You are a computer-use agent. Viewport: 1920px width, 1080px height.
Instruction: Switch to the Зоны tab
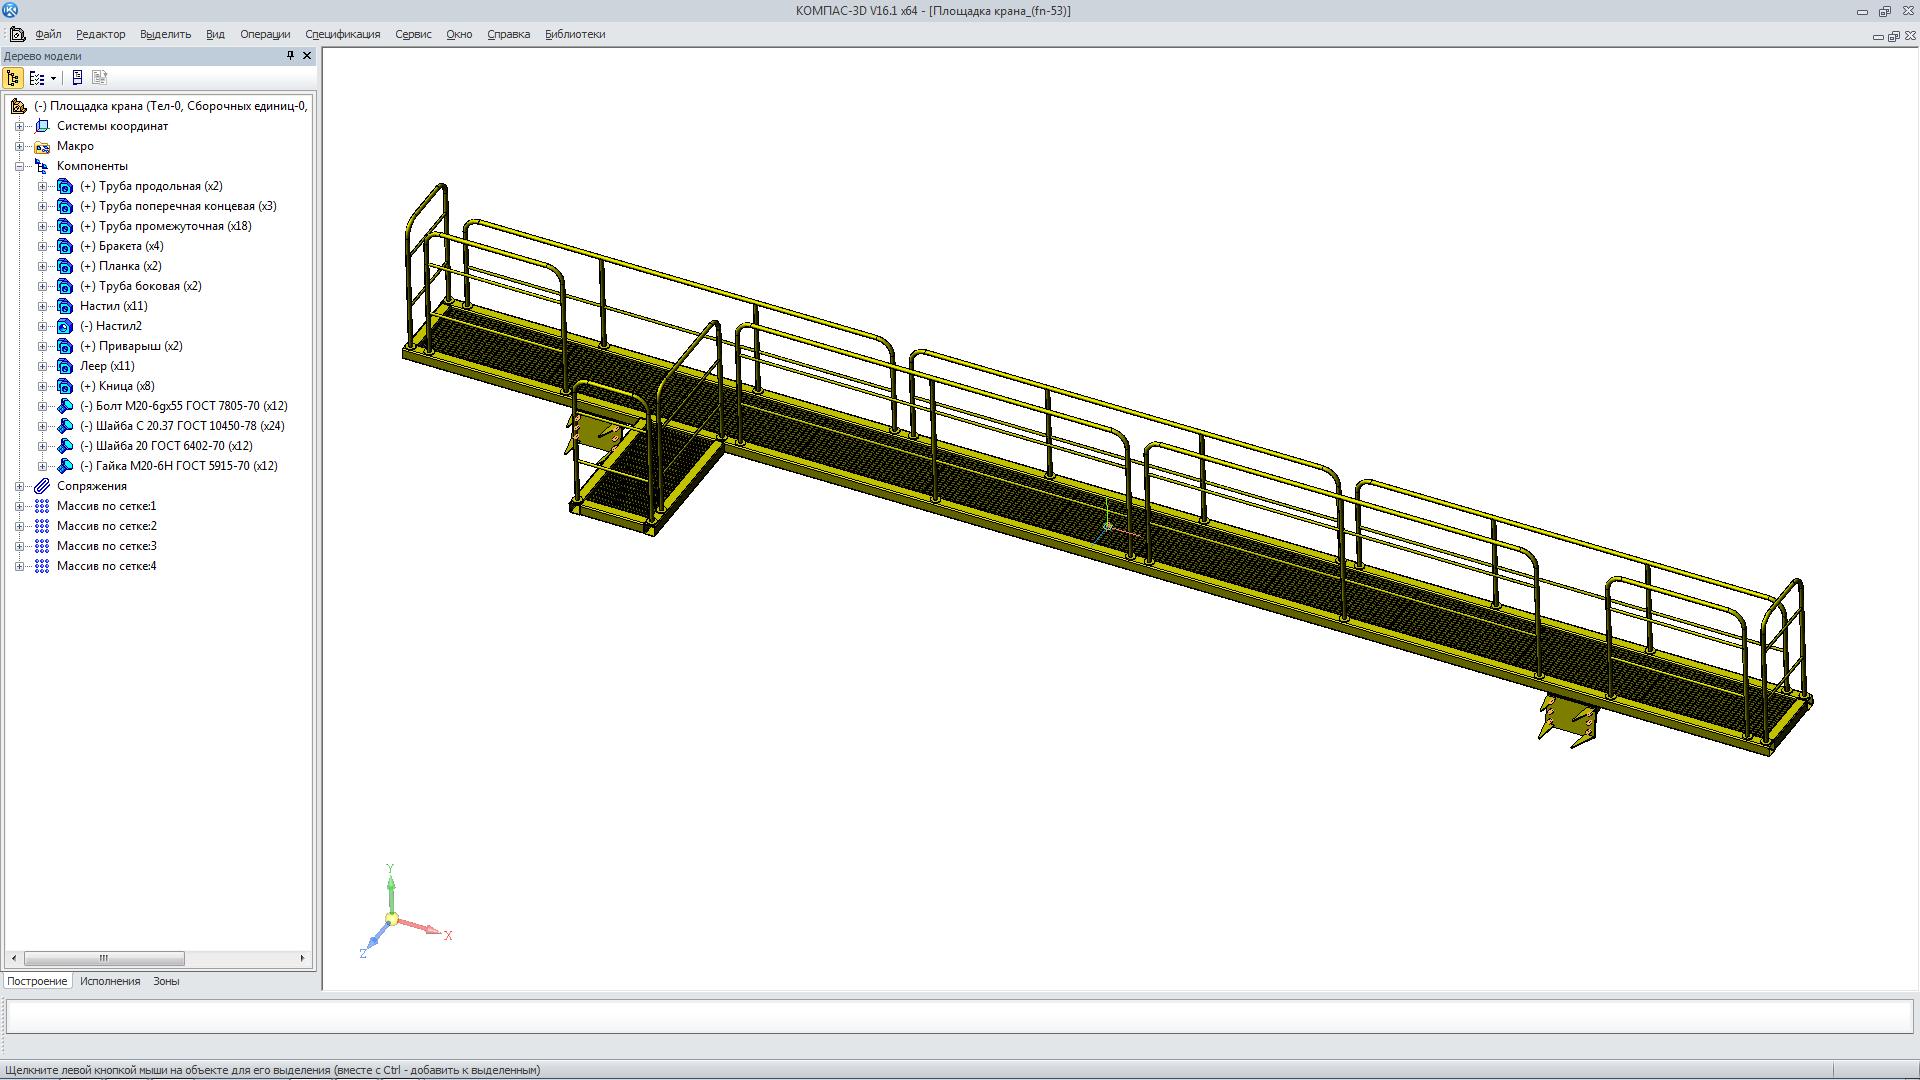point(166,981)
